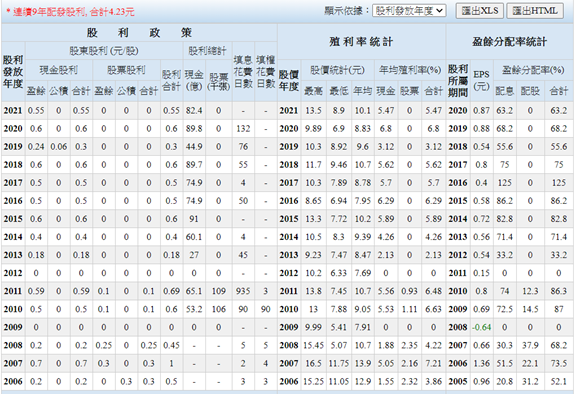576x394 pixels.
Task: Click the 年均殖利率(%) column header
Action: 410,70
